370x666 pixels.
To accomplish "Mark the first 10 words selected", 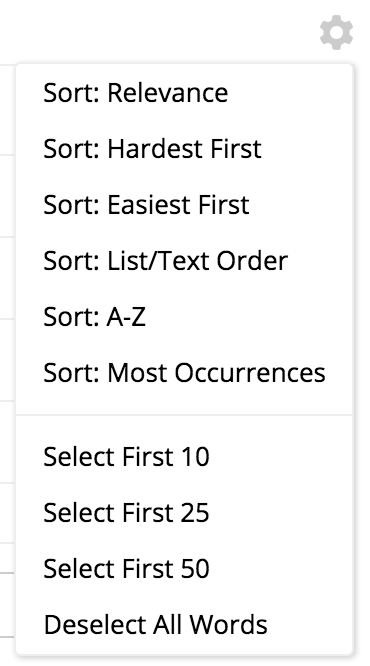I will pos(184,457).
